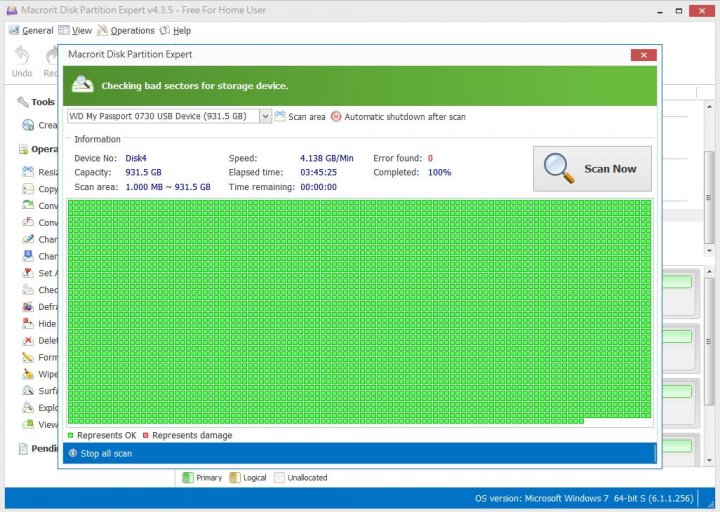The width and height of the screenshot is (720, 512).
Task: Click the Operations section icon in sidebar
Action: coord(23,149)
